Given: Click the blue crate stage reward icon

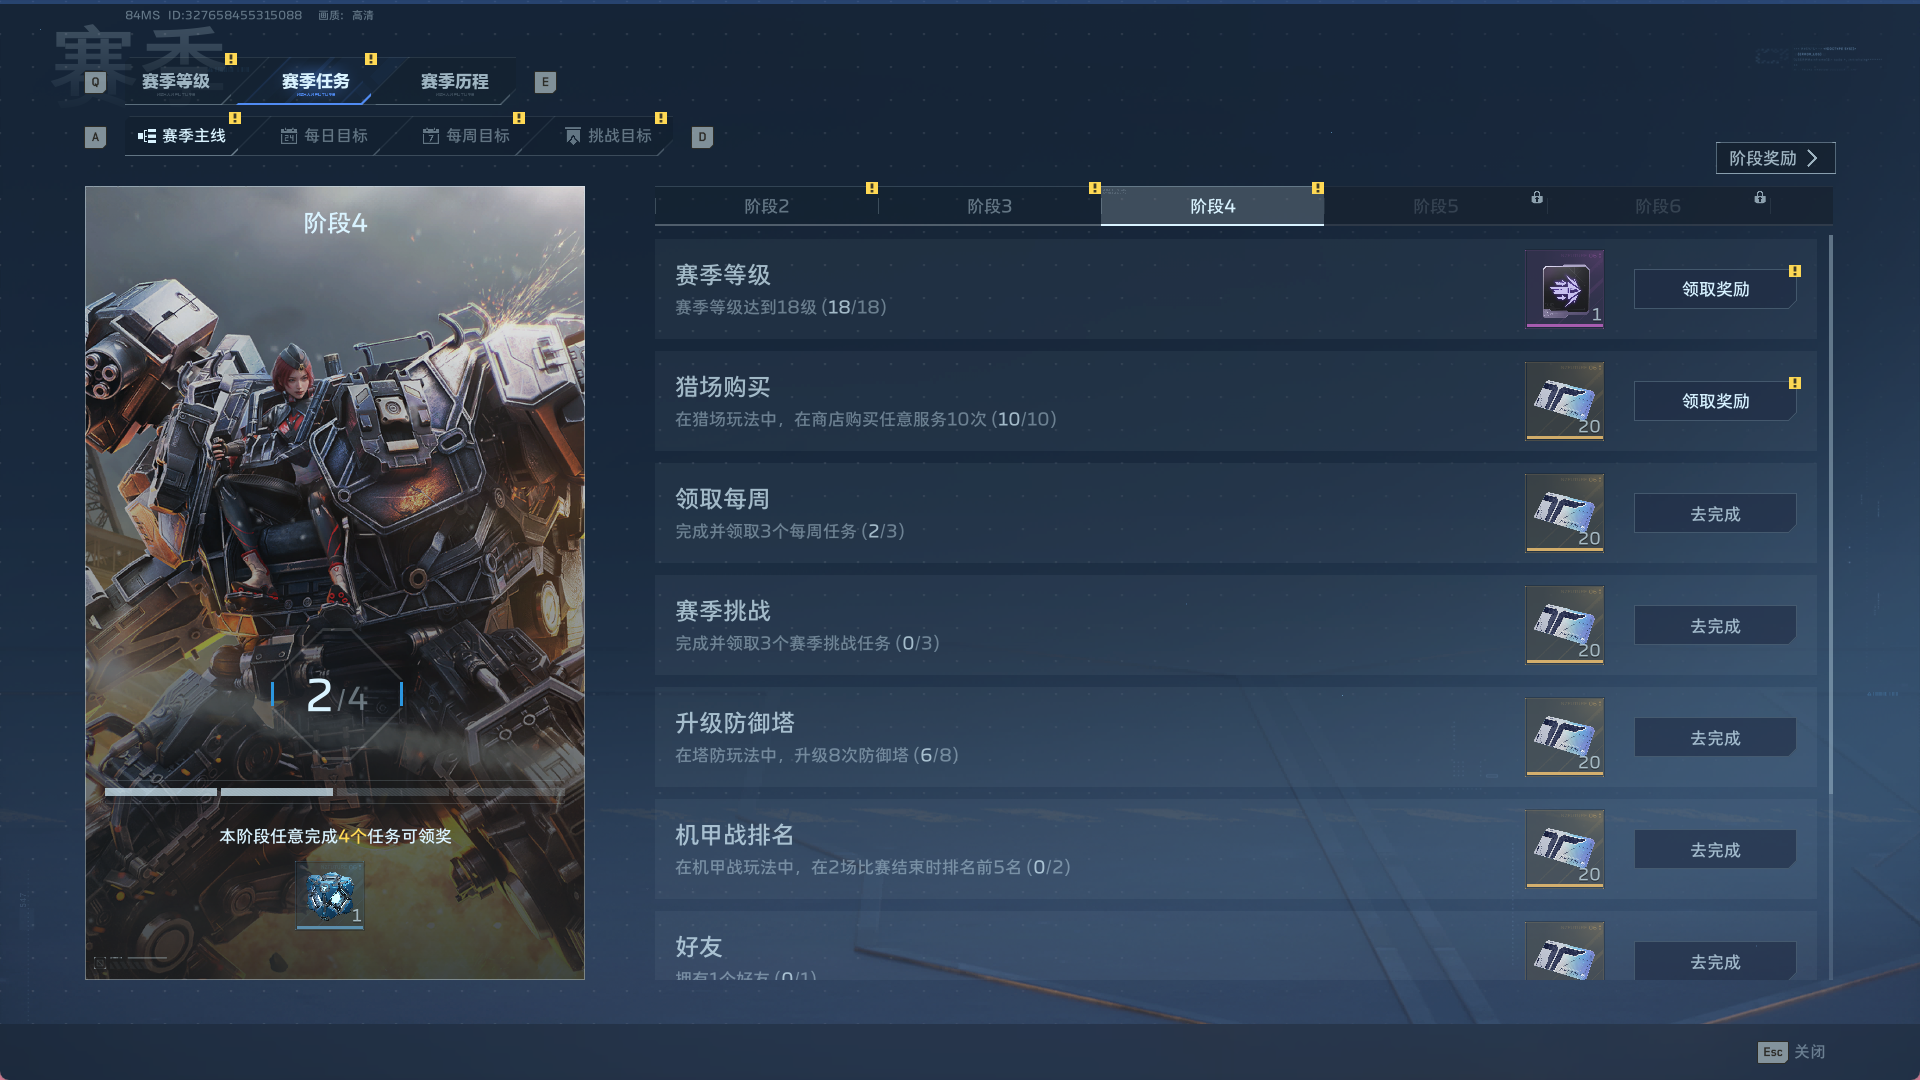Looking at the screenshot, I should (x=330, y=896).
